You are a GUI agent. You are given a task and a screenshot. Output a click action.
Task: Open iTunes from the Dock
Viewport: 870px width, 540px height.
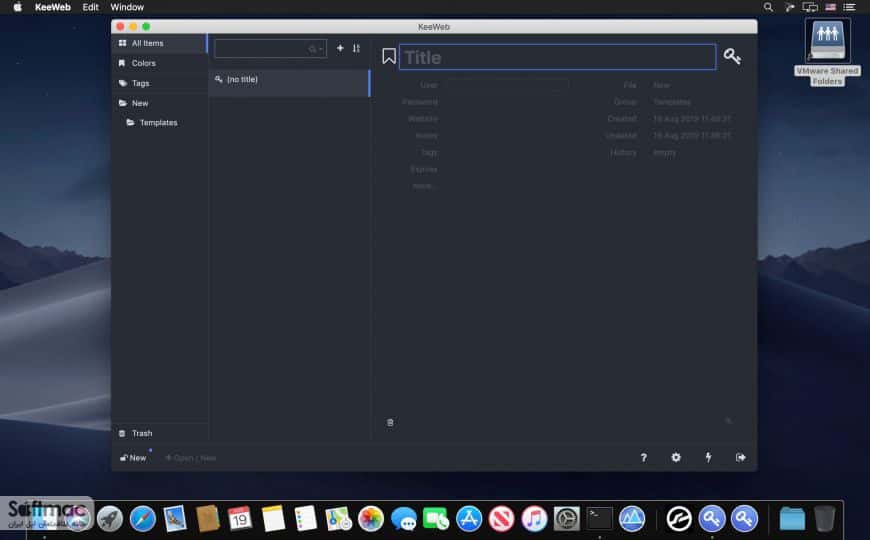pos(534,519)
